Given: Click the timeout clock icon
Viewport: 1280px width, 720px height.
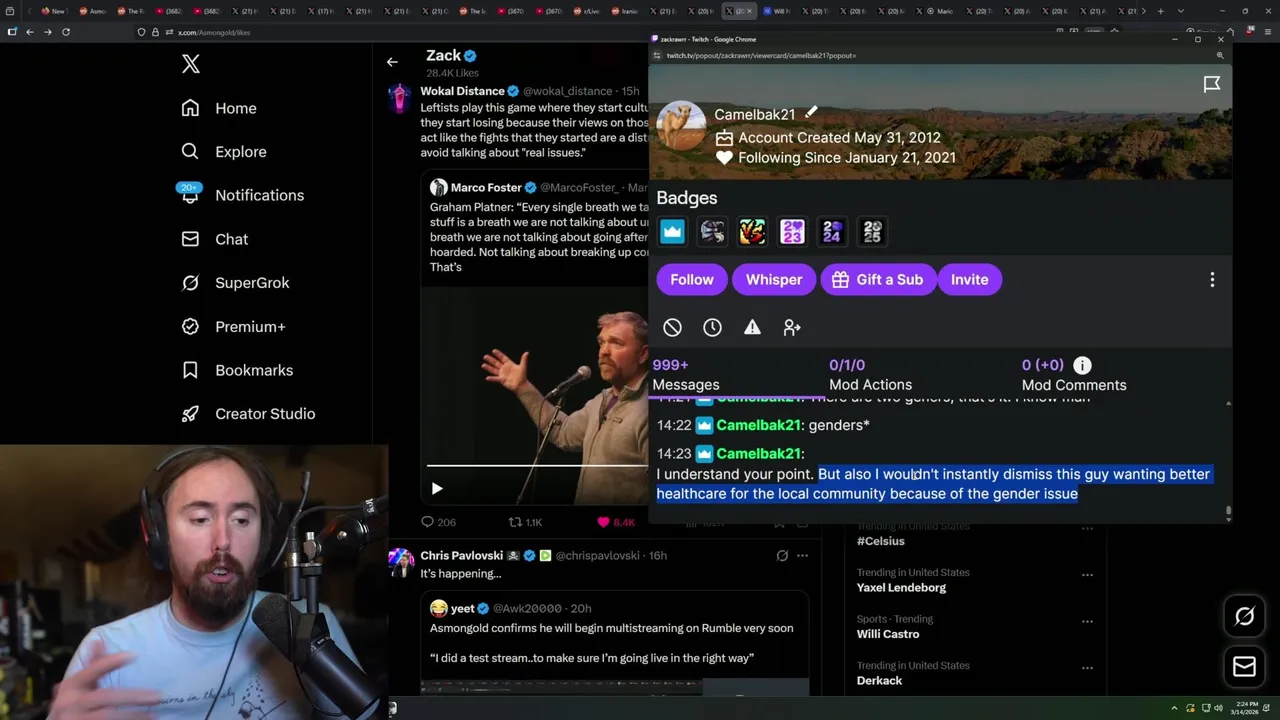Looking at the screenshot, I should tap(712, 327).
